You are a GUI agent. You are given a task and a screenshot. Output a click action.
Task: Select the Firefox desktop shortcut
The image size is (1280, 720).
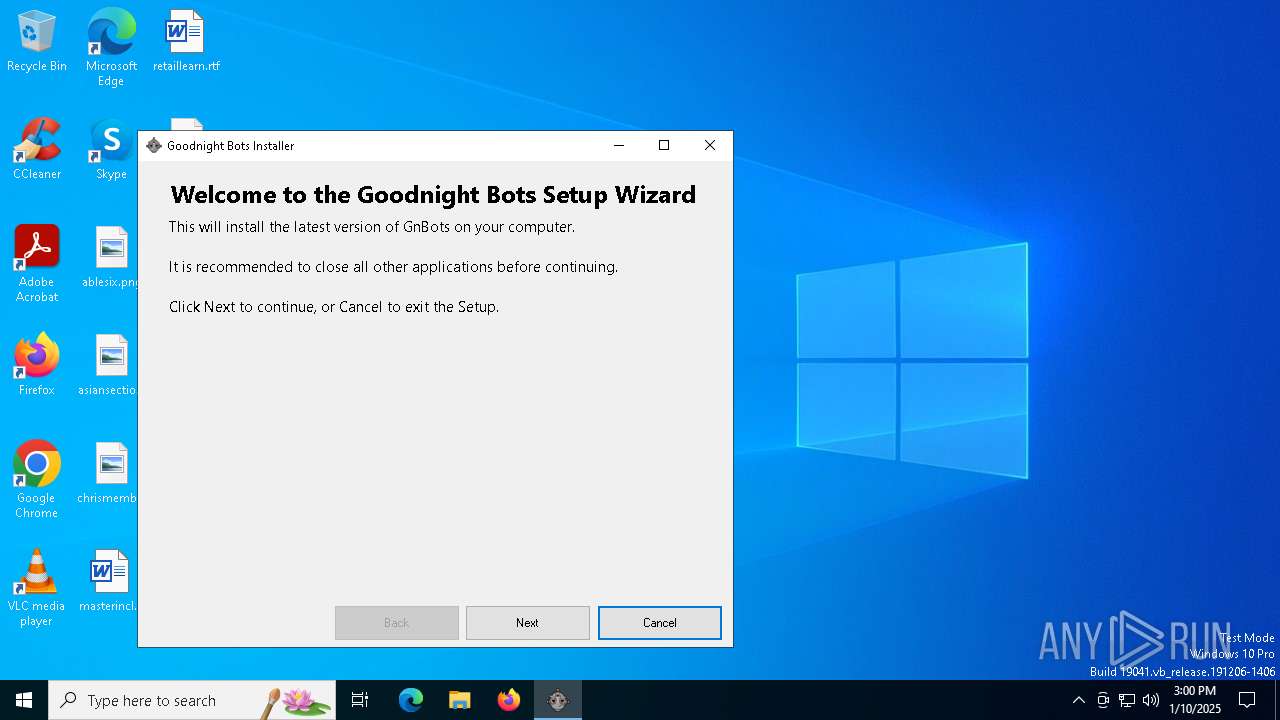pyautogui.click(x=37, y=366)
